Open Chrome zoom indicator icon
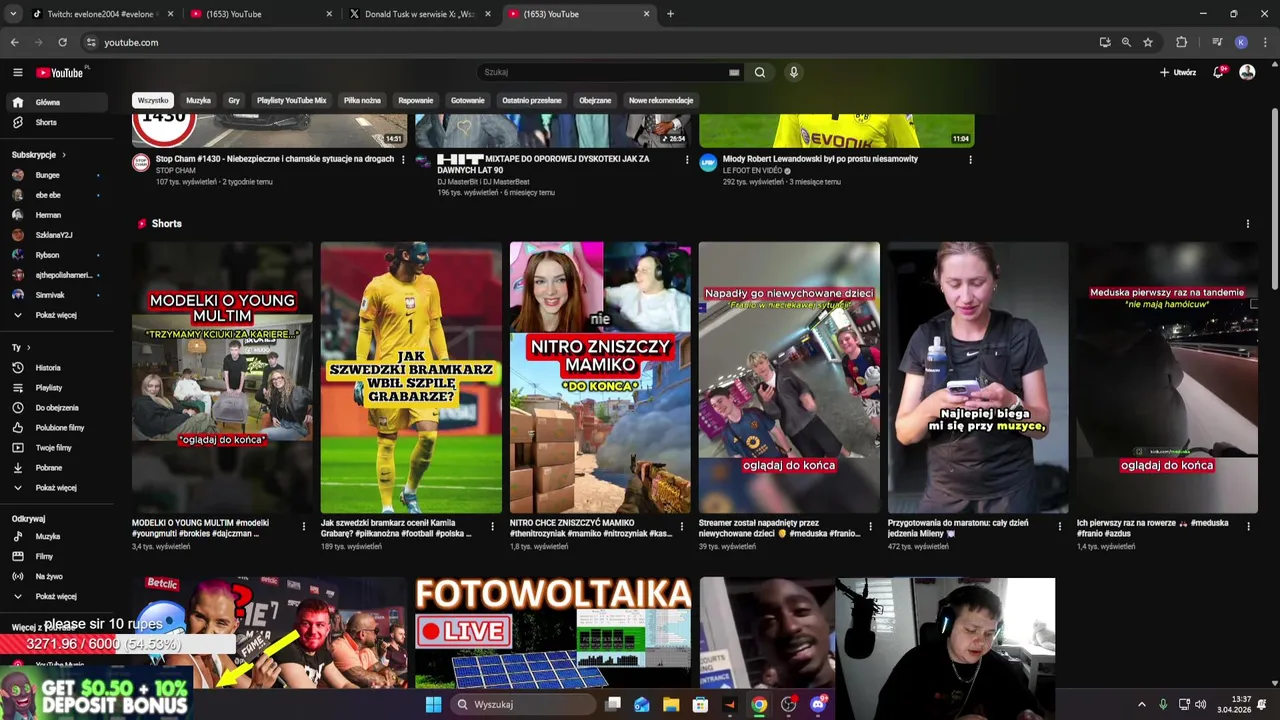 tap(1126, 42)
